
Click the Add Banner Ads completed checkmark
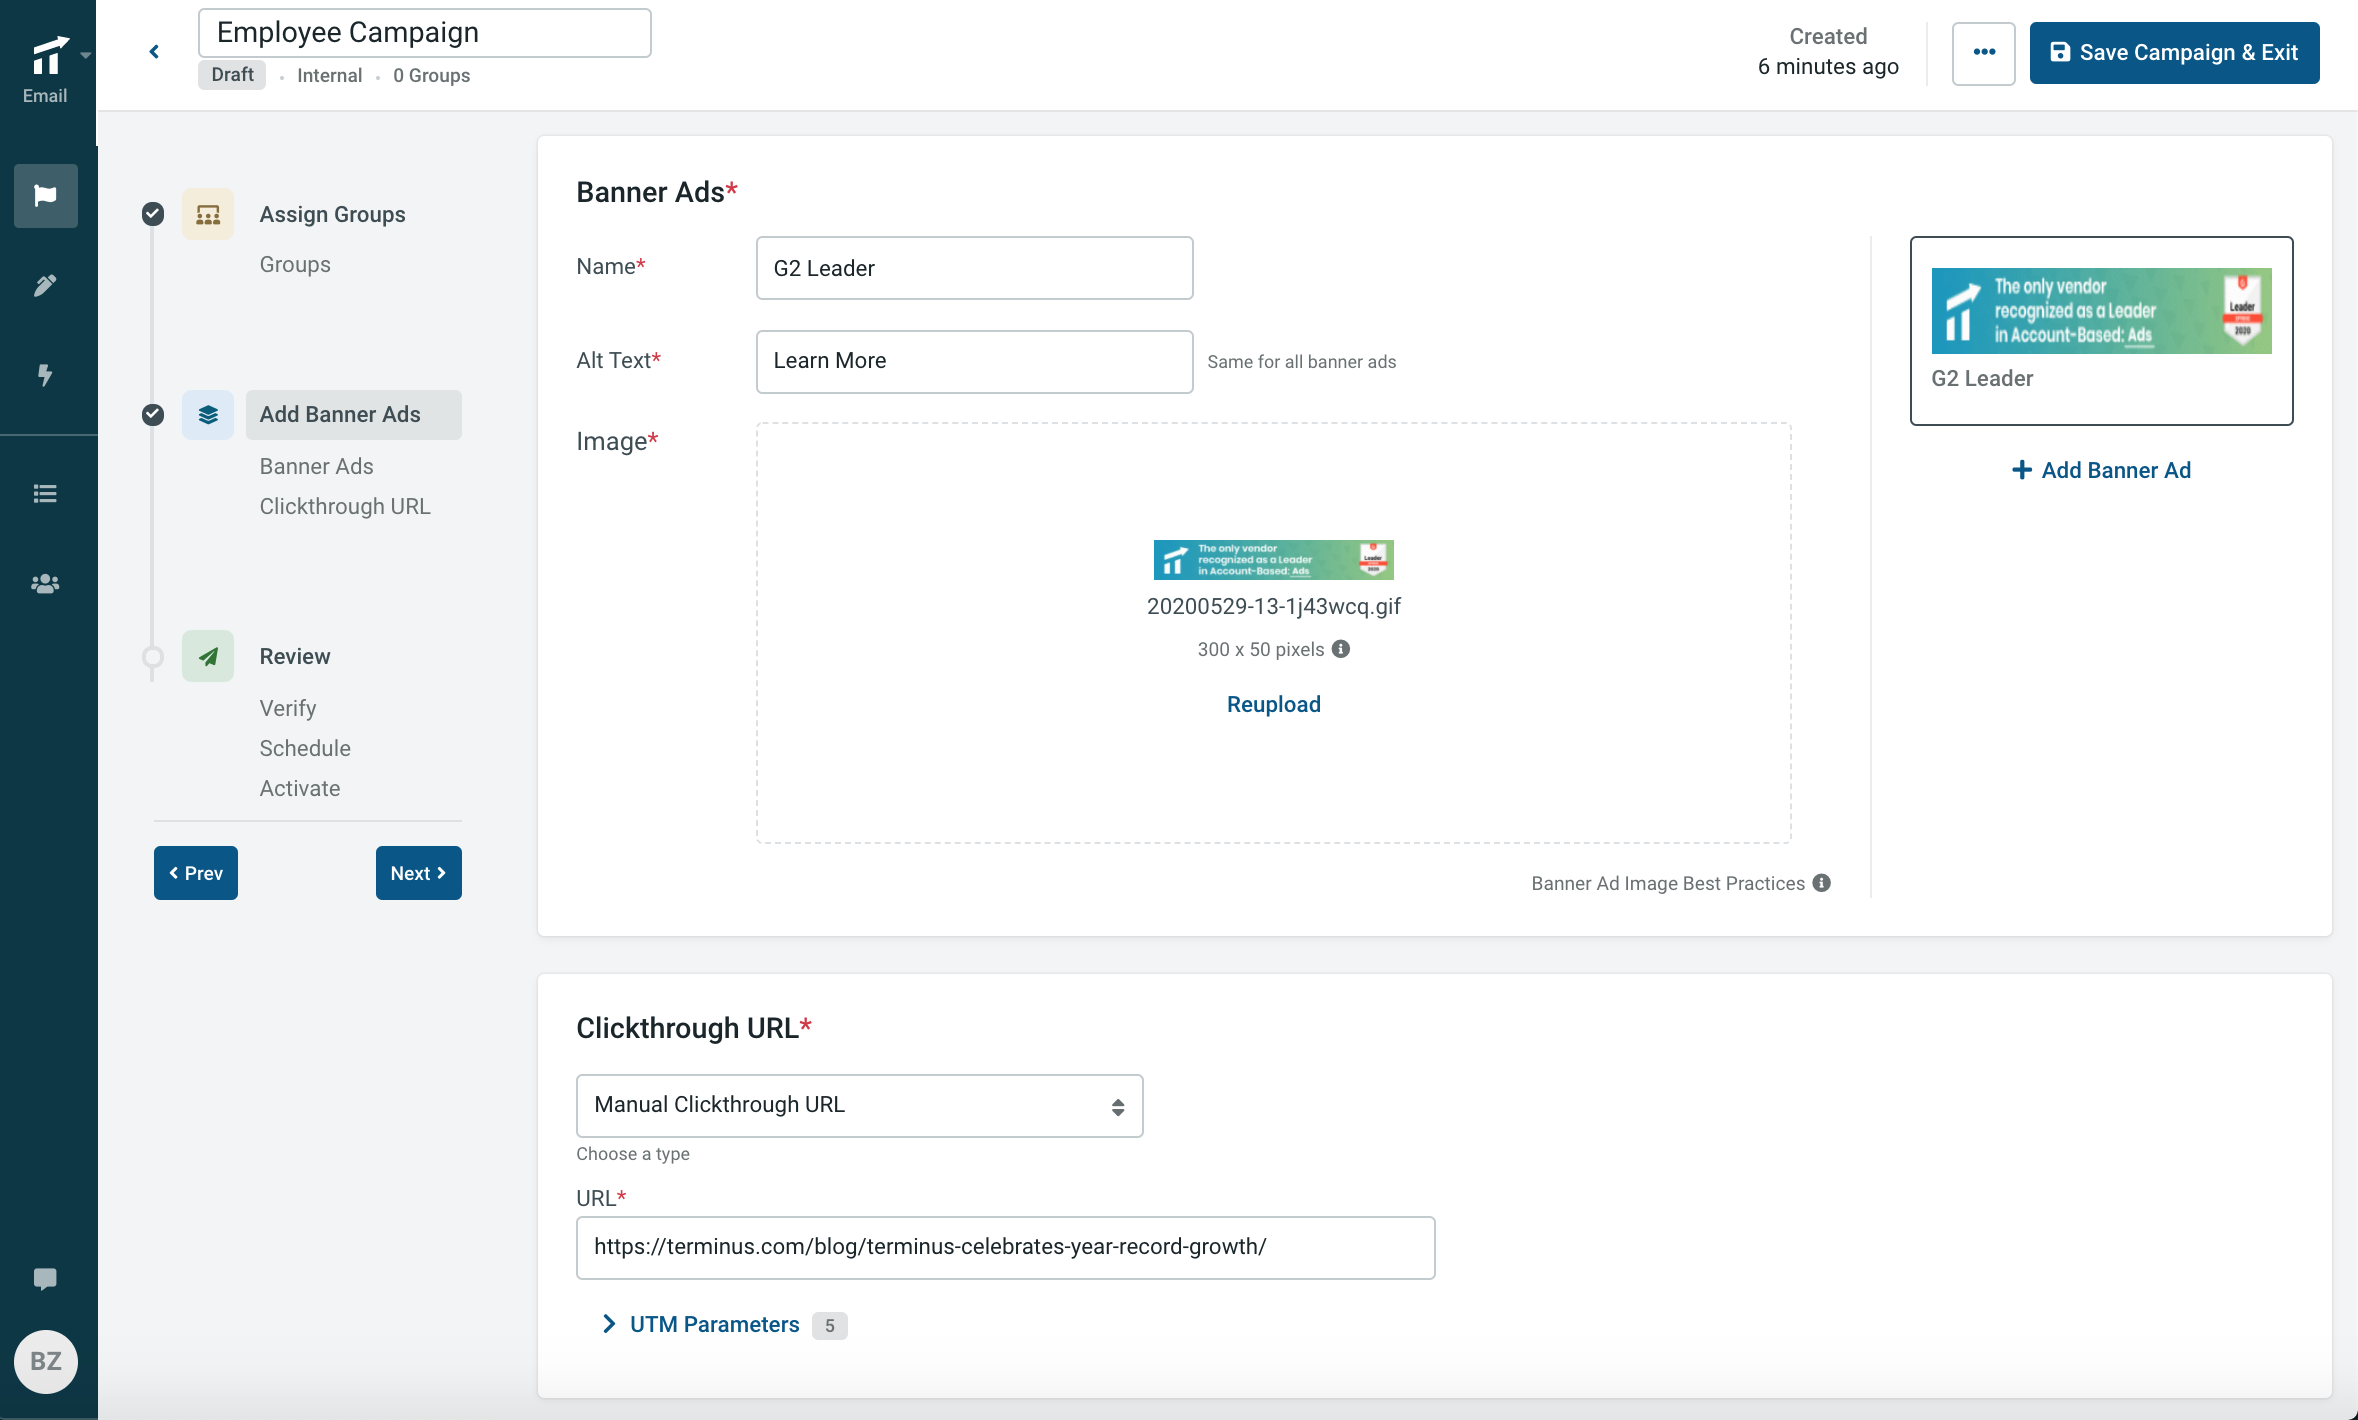(153, 414)
